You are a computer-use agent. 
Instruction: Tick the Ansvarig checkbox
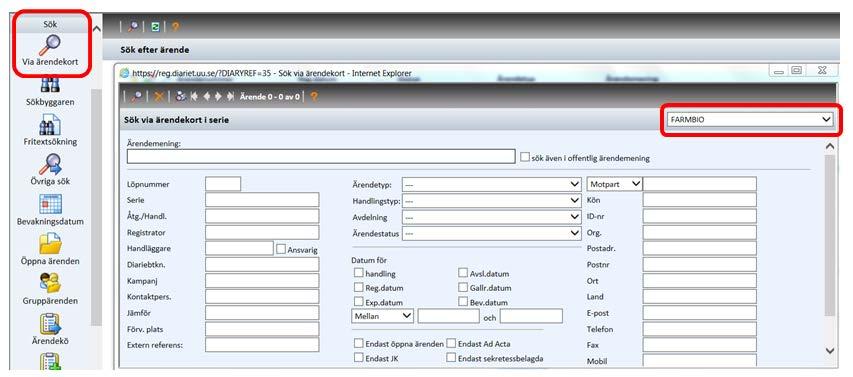pos(281,249)
